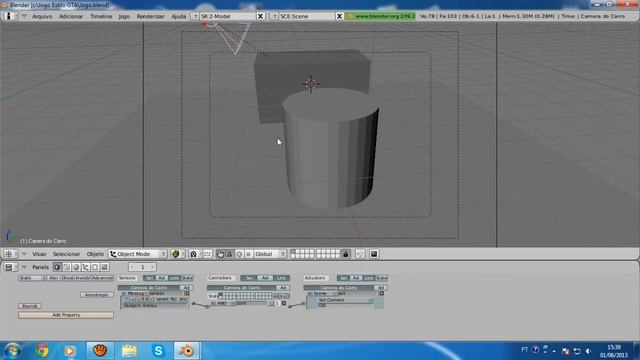Viewport: 640px width, 360px height.
Task: Click the Panels menu button
Action: 40,267
